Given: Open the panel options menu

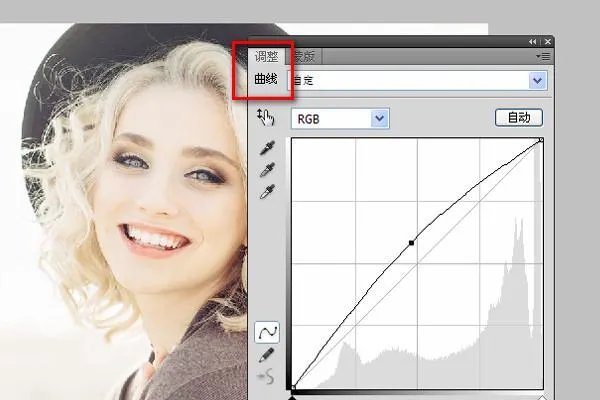Looking at the screenshot, I should tap(543, 57).
